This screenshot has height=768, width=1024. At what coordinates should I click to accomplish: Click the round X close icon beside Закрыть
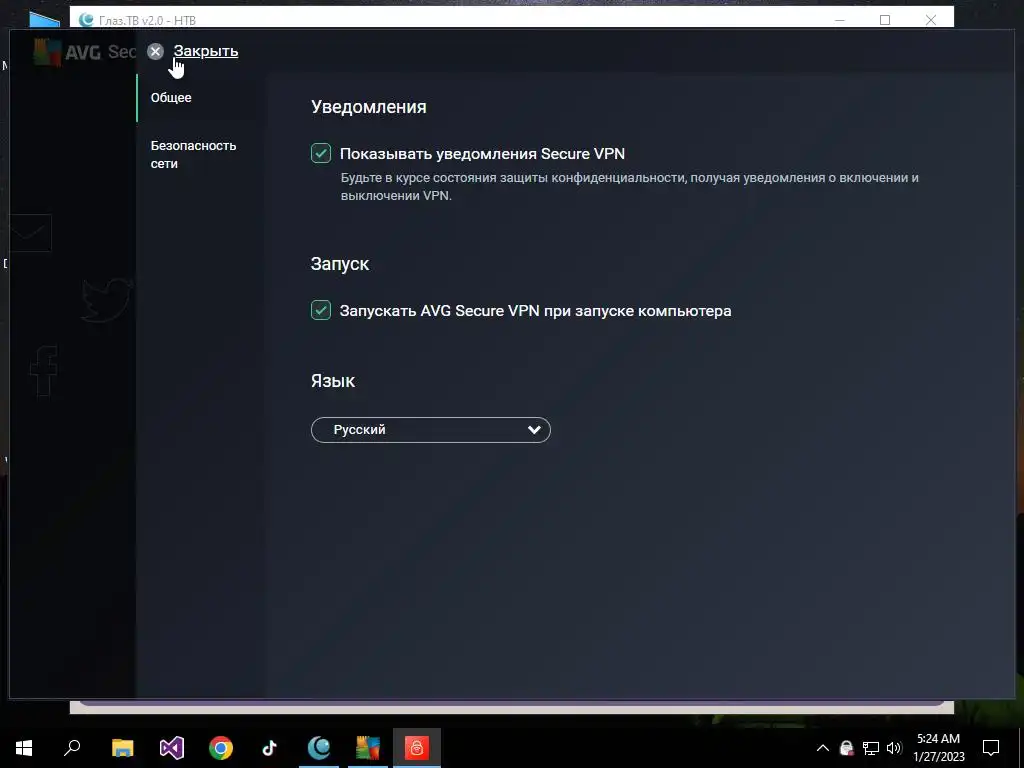[155, 52]
